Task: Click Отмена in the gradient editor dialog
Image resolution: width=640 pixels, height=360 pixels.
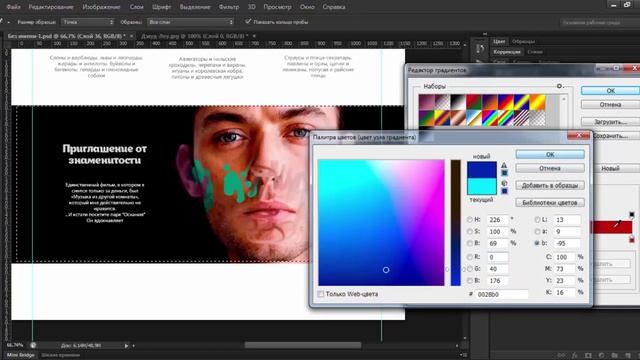Action: pyautogui.click(x=611, y=105)
